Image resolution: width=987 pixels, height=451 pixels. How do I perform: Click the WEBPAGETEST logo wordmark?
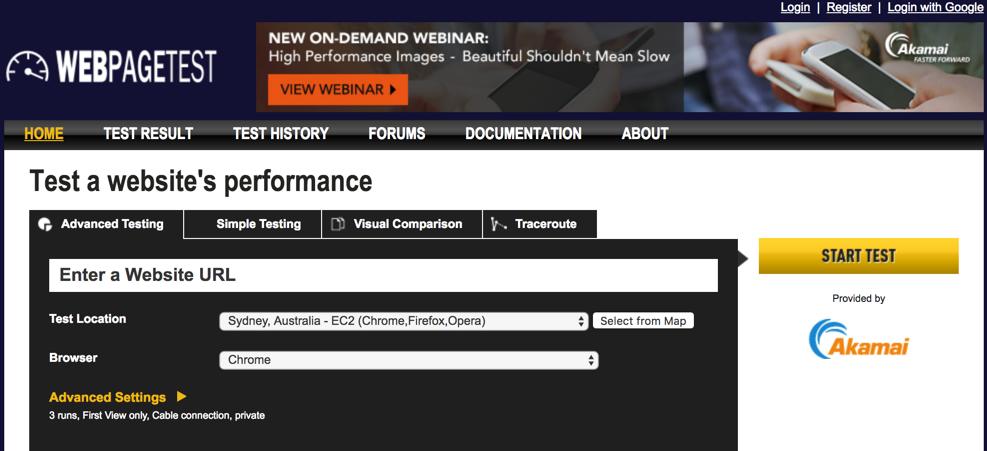point(137,66)
